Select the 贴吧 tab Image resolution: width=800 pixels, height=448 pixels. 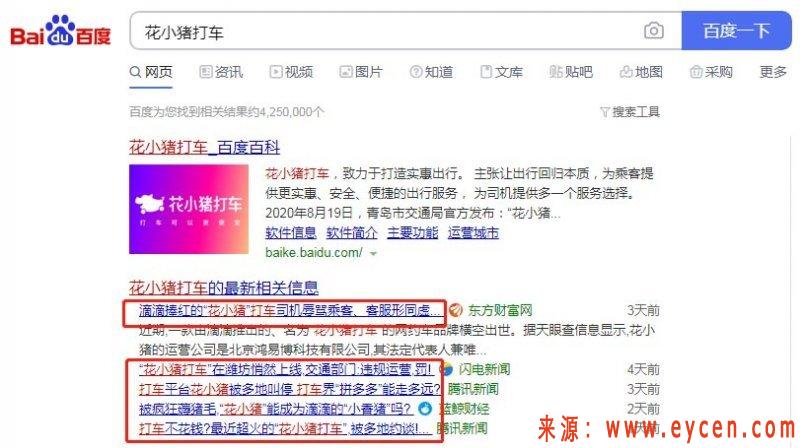(571, 72)
